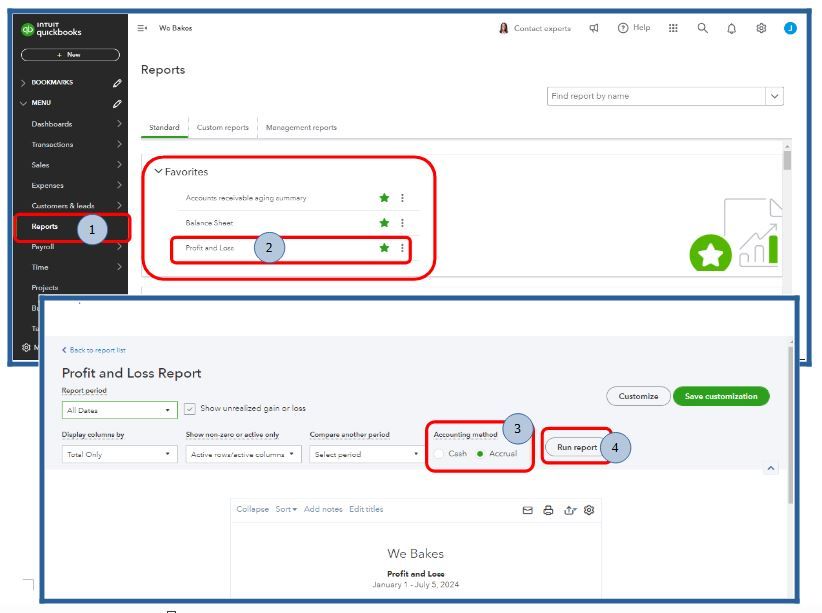Image resolution: width=822 pixels, height=613 pixels.
Task: Click the + New button
Action: [x=70, y=55]
